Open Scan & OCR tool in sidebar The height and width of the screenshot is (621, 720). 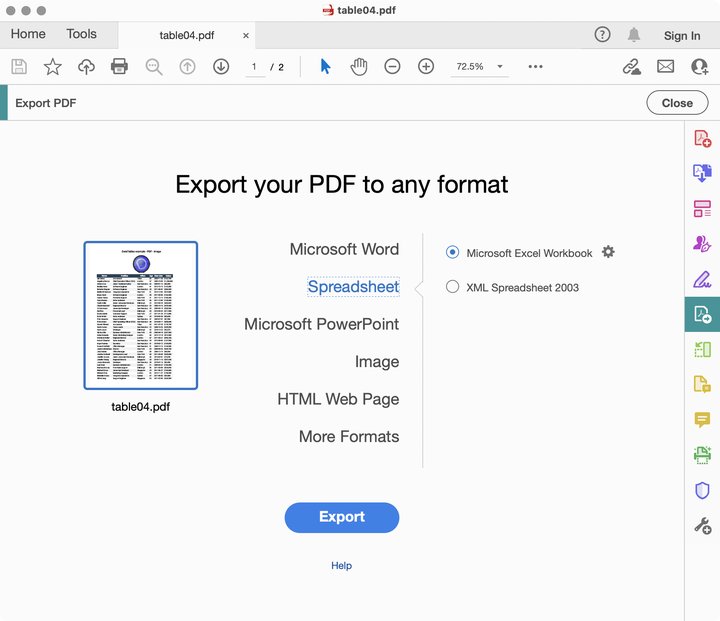[x=702, y=455]
